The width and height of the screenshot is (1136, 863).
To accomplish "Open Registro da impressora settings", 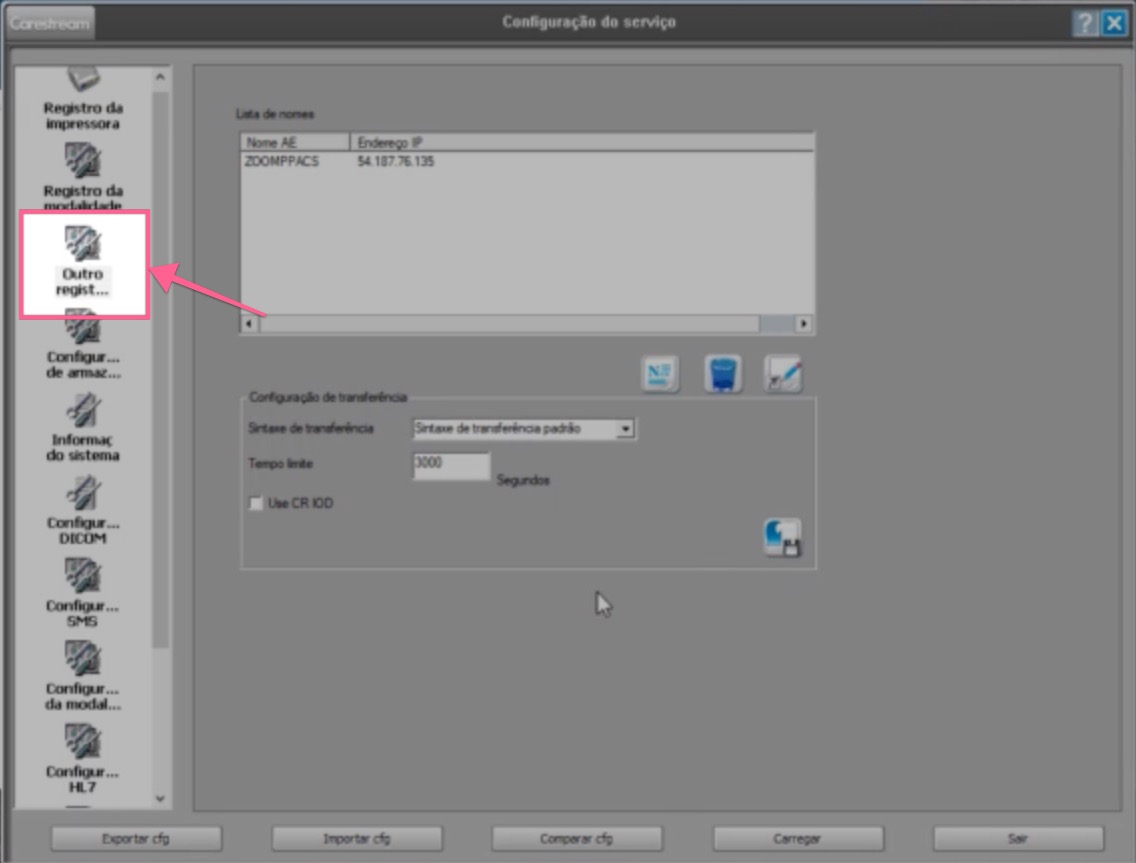I will pos(82,95).
